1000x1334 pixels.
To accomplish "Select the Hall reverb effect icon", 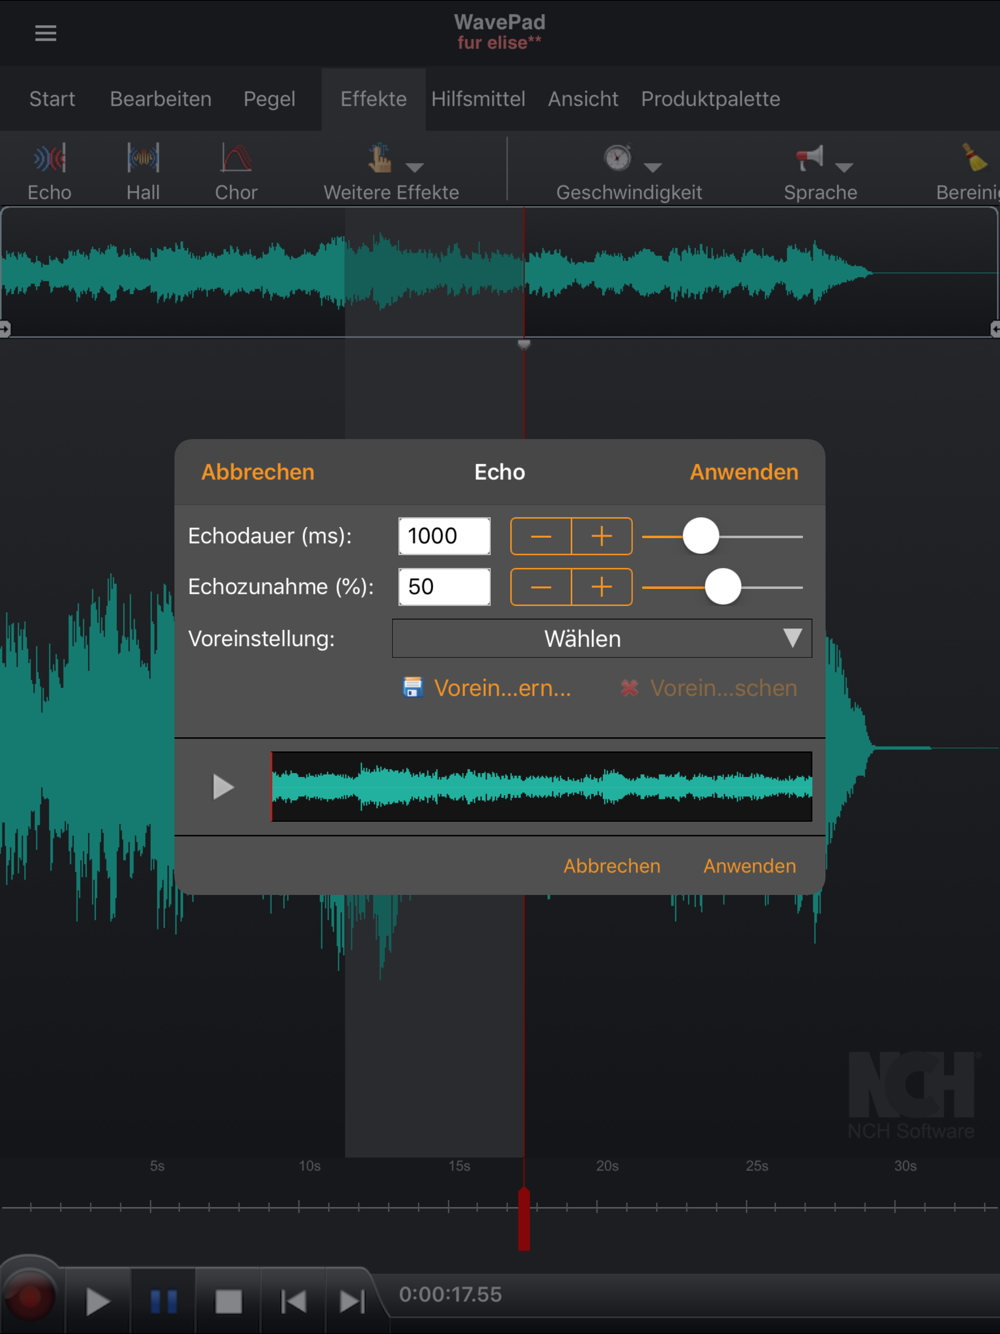I will 143,158.
